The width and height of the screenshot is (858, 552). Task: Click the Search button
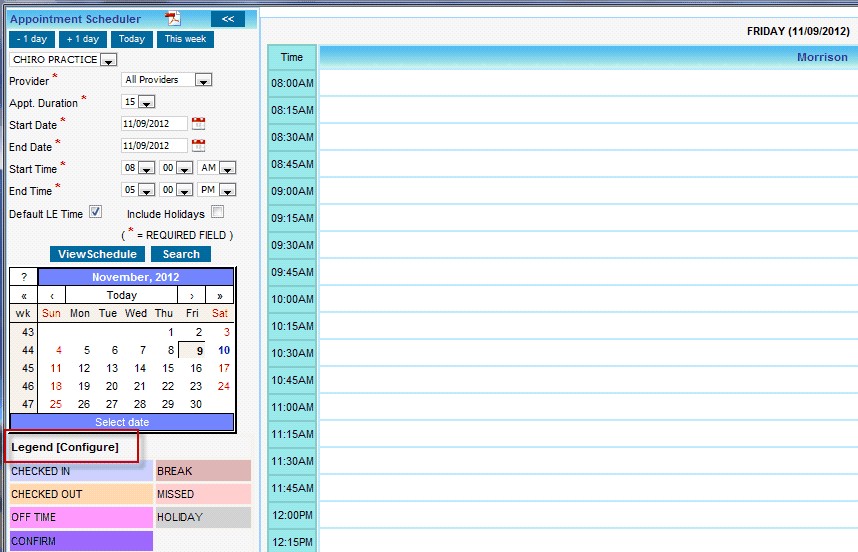click(x=181, y=254)
